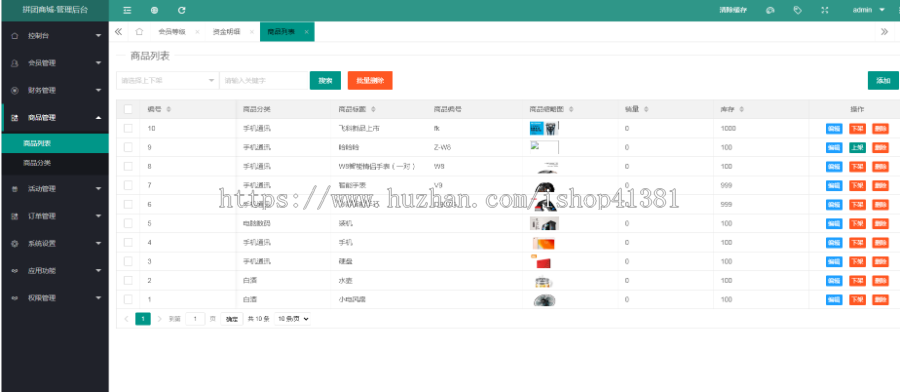Go to next page arrow in pagination
Viewport: 900px width, 392px height.
pos(160,319)
